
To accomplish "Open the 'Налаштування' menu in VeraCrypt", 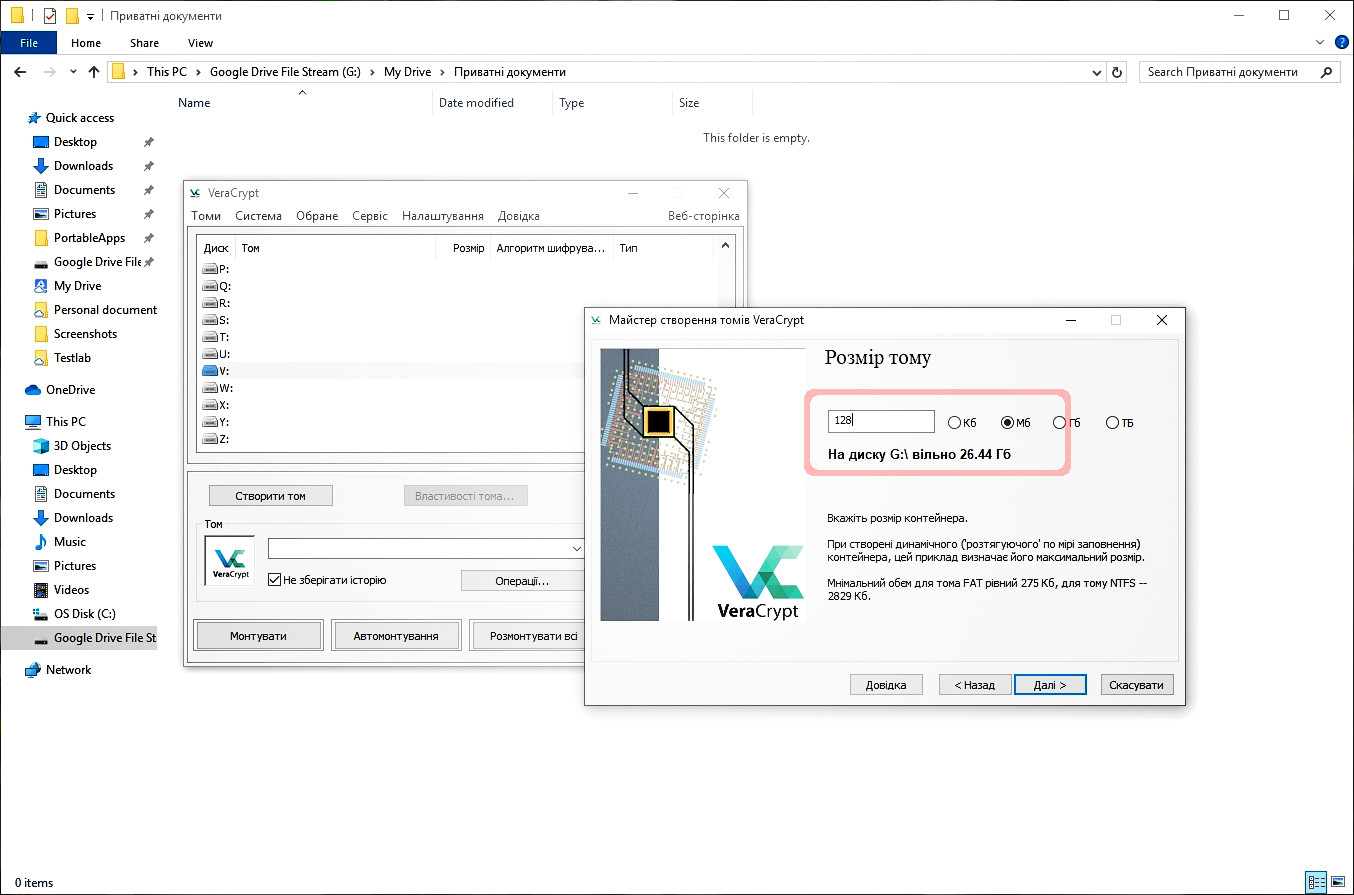I will coord(443,216).
